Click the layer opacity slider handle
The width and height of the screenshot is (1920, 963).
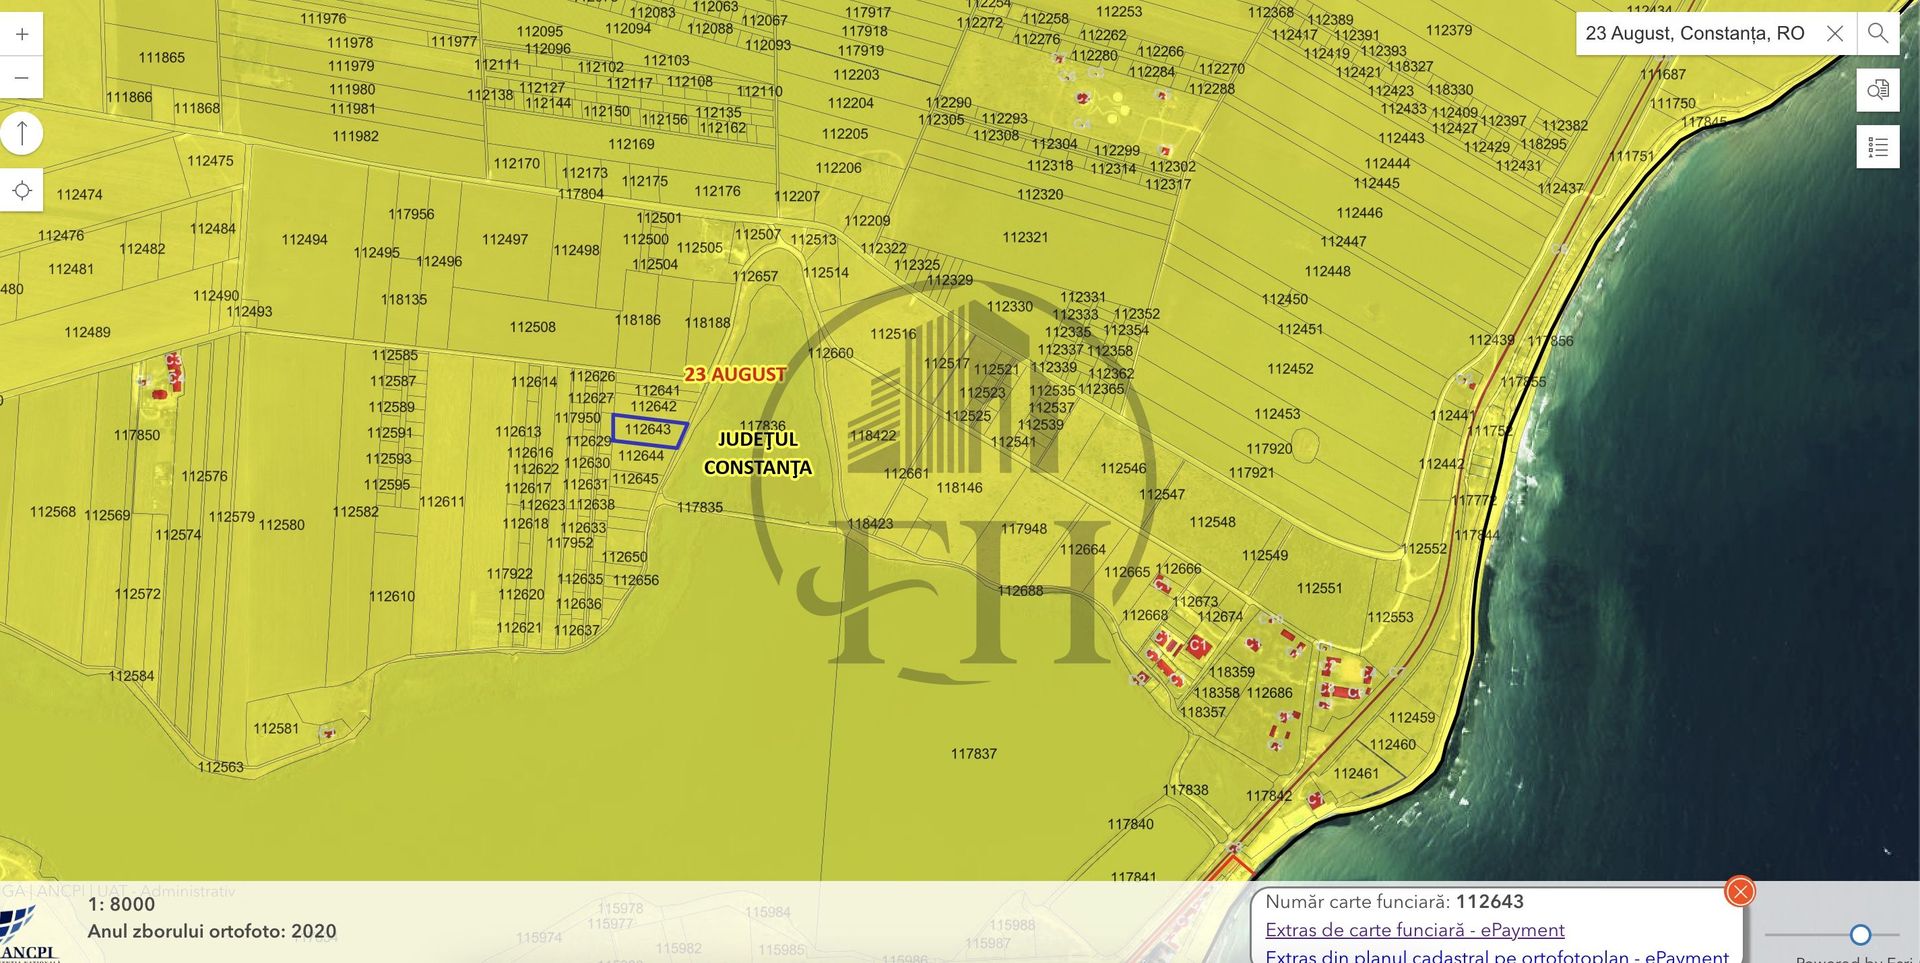1860,934
